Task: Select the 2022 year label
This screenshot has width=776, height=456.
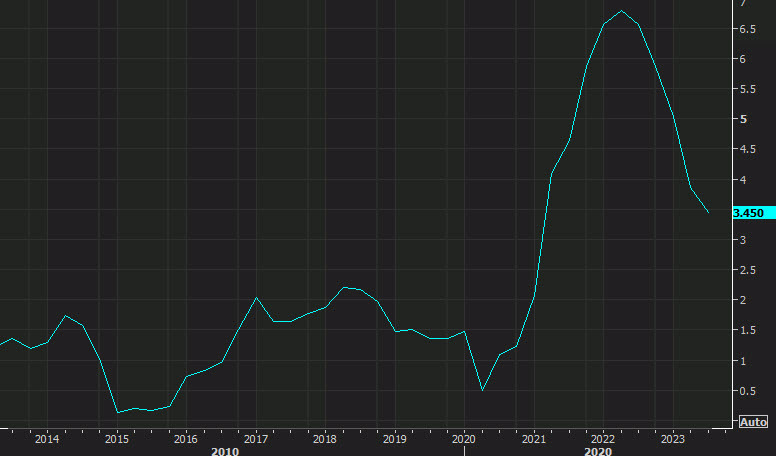Action: [x=603, y=439]
